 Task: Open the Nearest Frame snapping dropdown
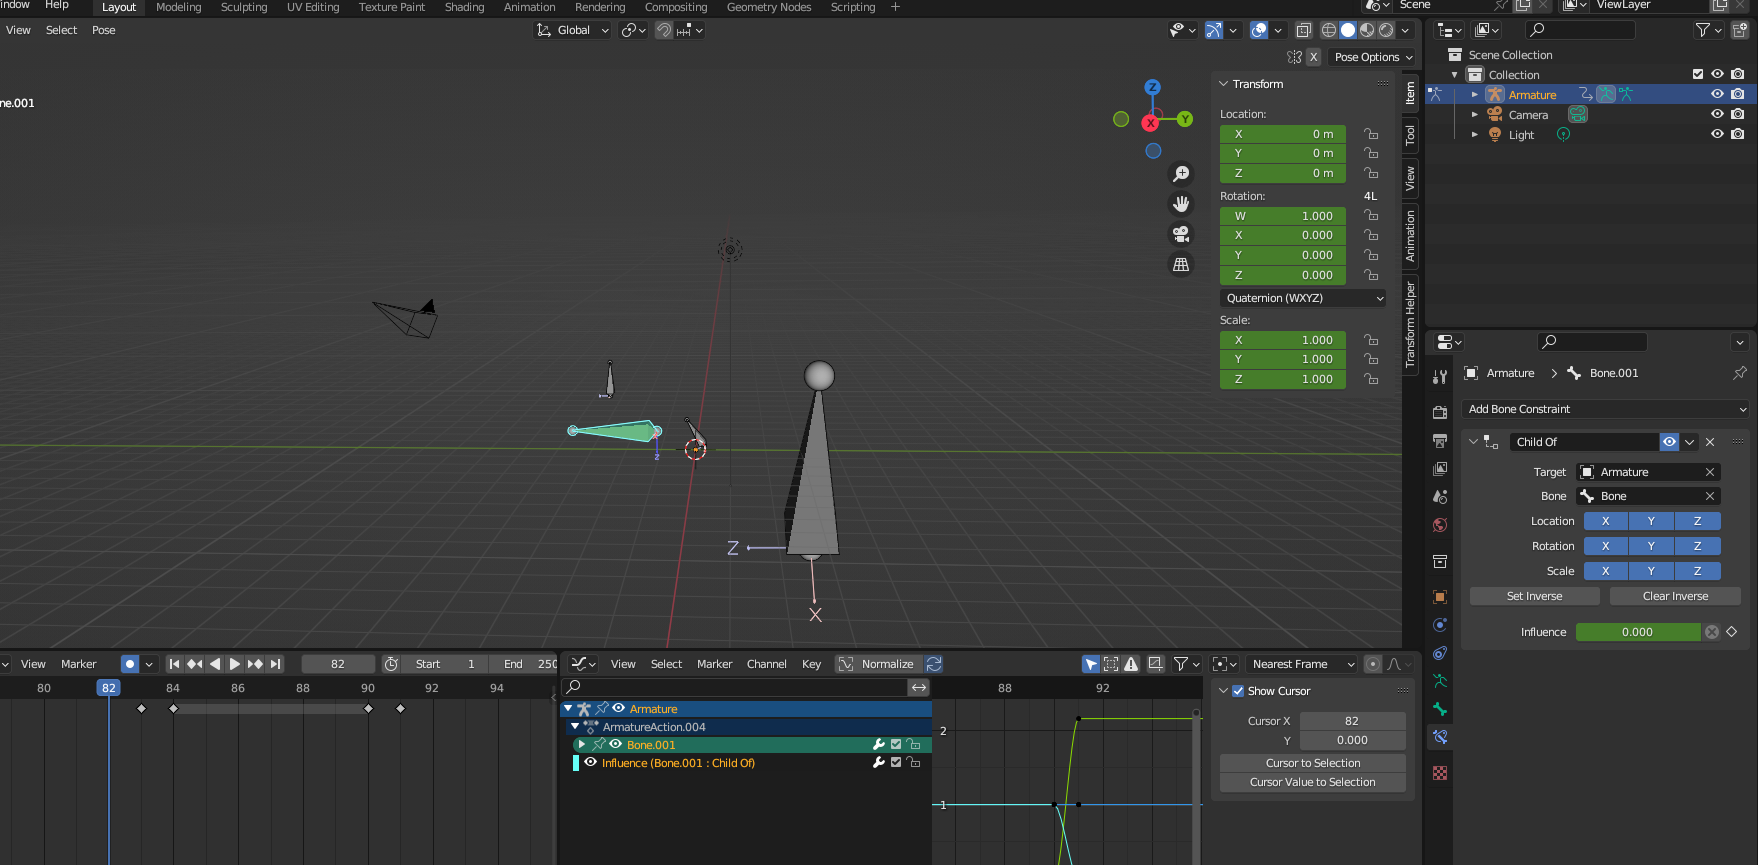[1302, 664]
